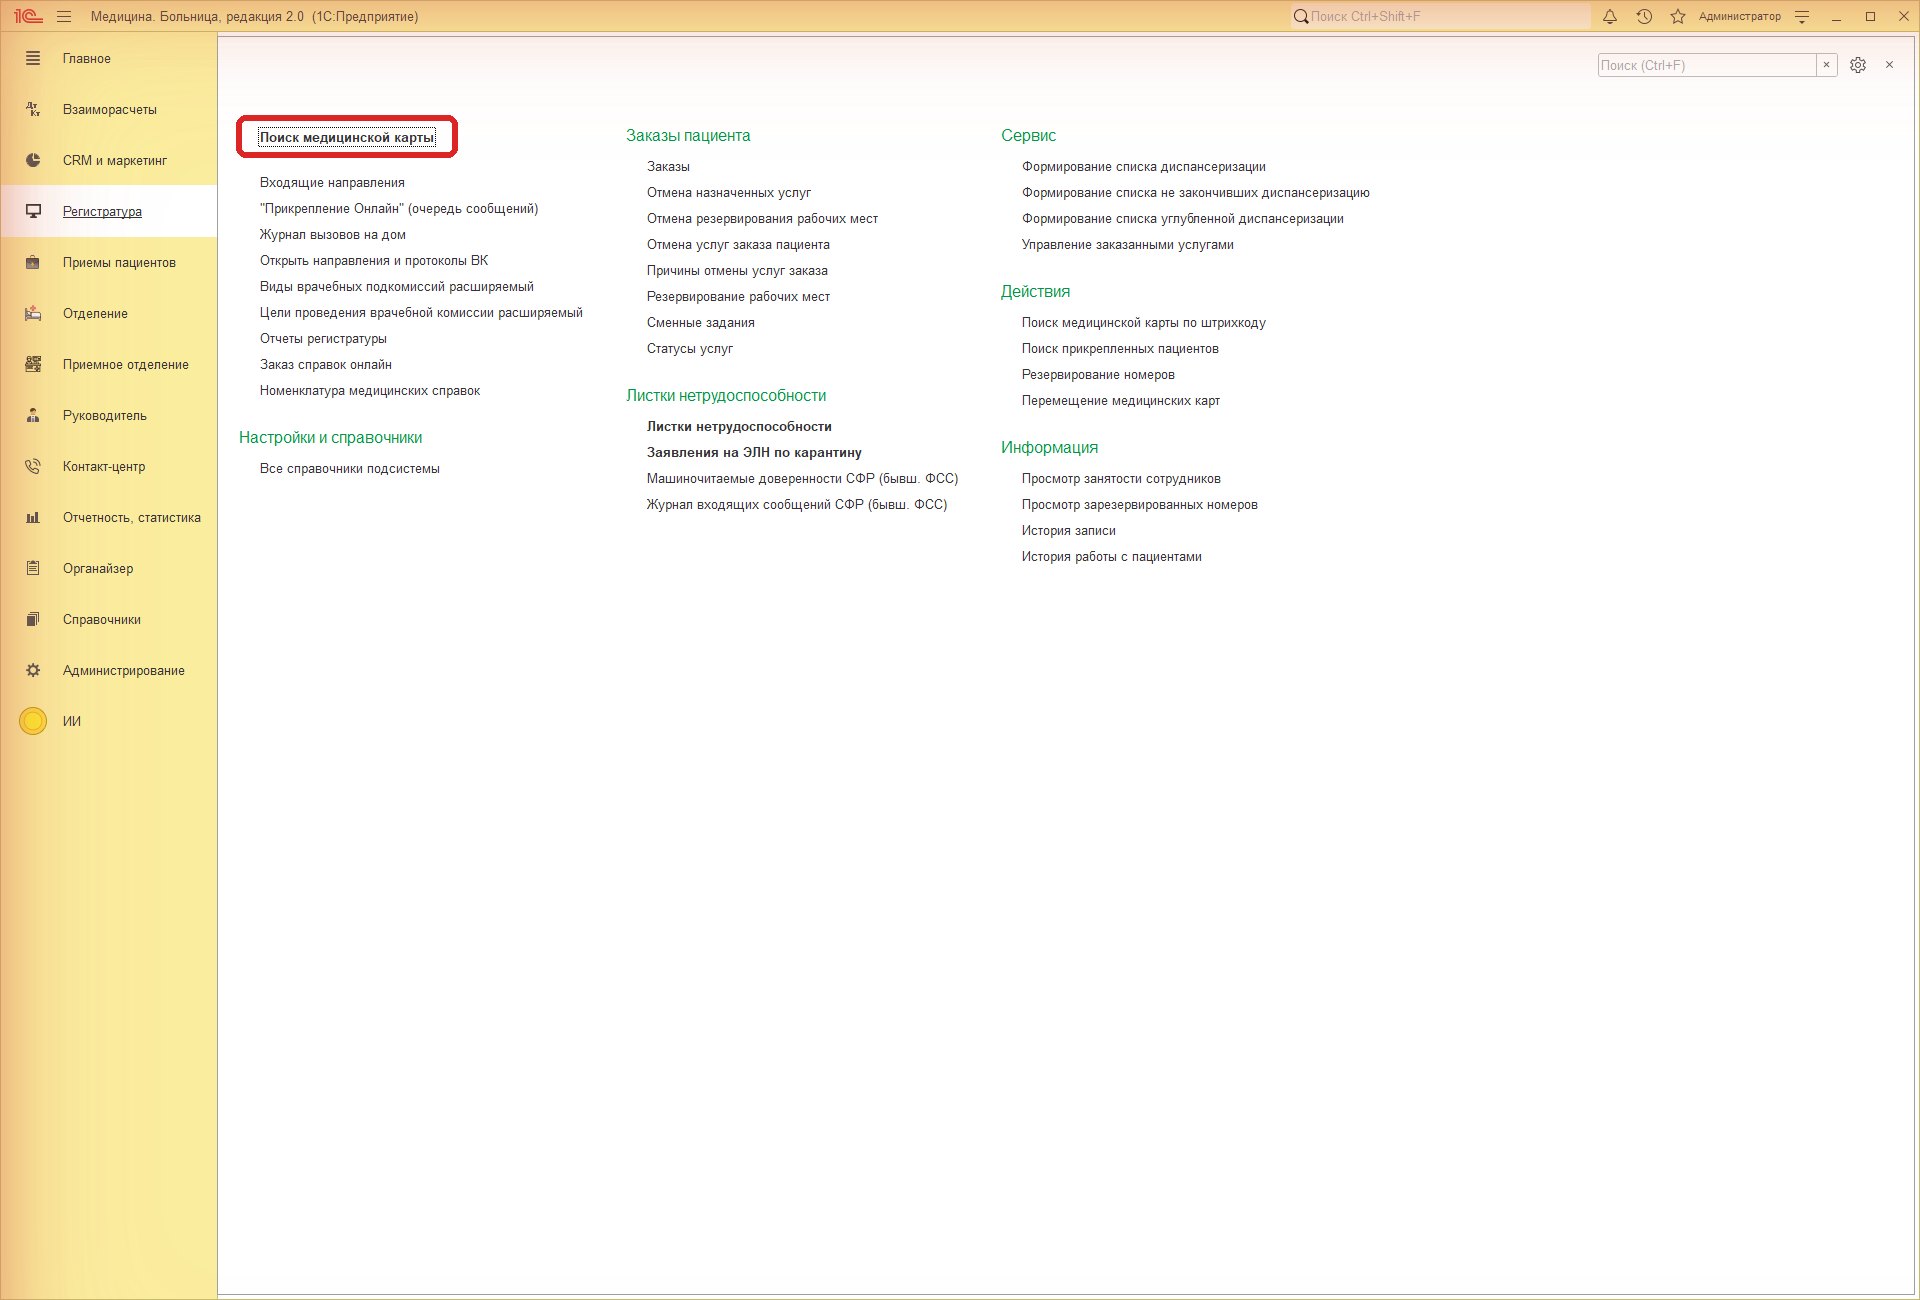The height and width of the screenshot is (1300, 1920).
Task: Open Резервирование рабочих мест
Action: click(738, 296)
